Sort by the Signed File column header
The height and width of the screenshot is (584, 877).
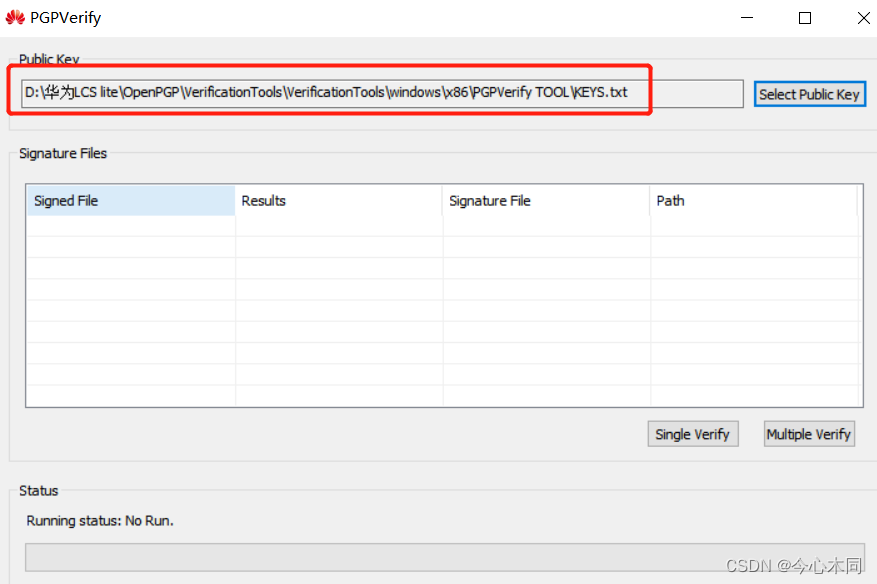point(131,201)
